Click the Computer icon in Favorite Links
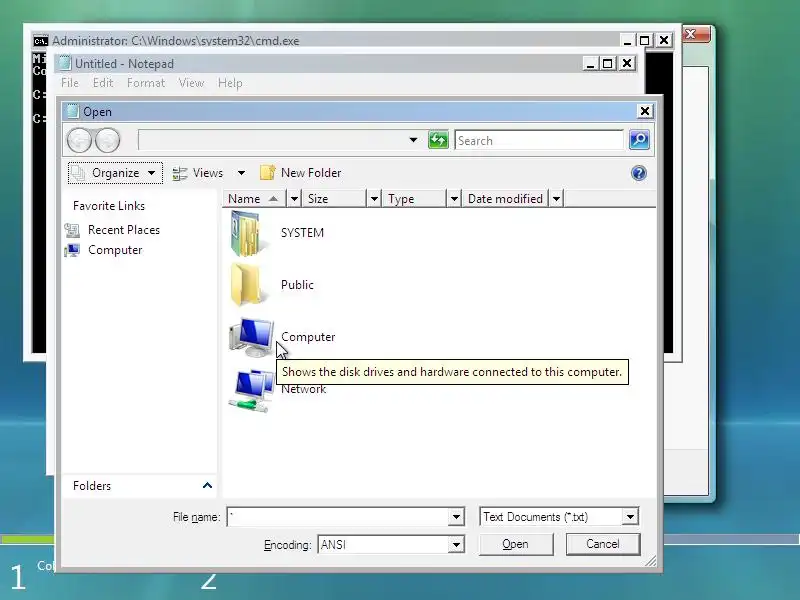The width and height of the screenshot is (800, 600). point(72,251)
